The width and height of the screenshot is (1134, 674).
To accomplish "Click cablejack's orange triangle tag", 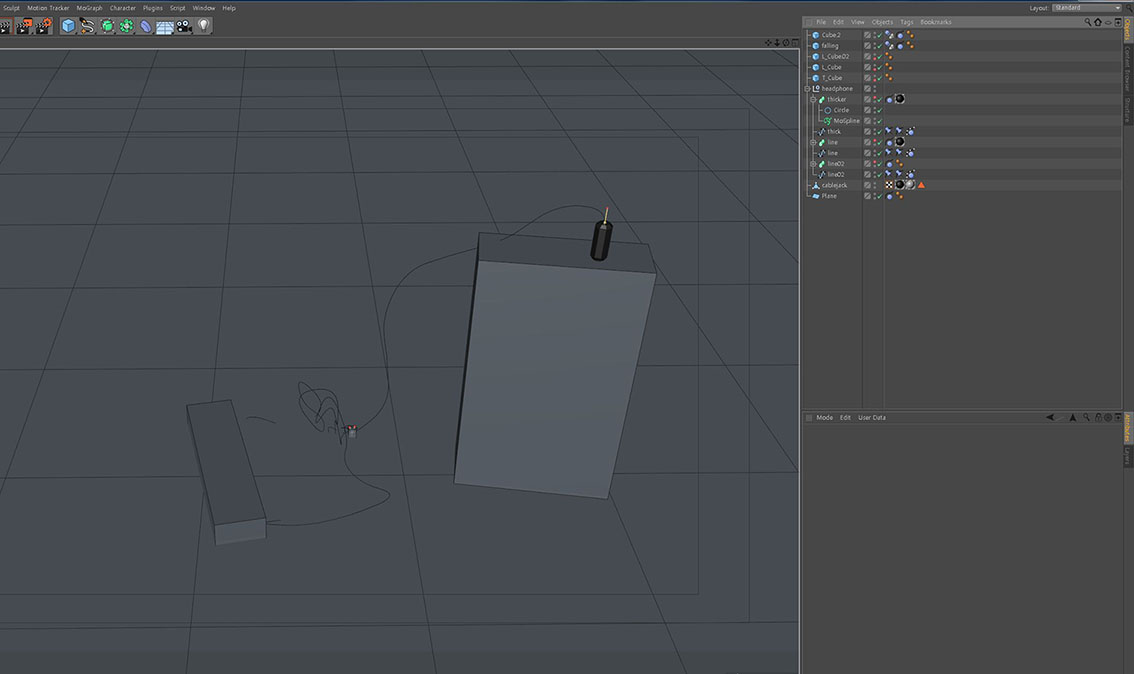I will (921, 185).
